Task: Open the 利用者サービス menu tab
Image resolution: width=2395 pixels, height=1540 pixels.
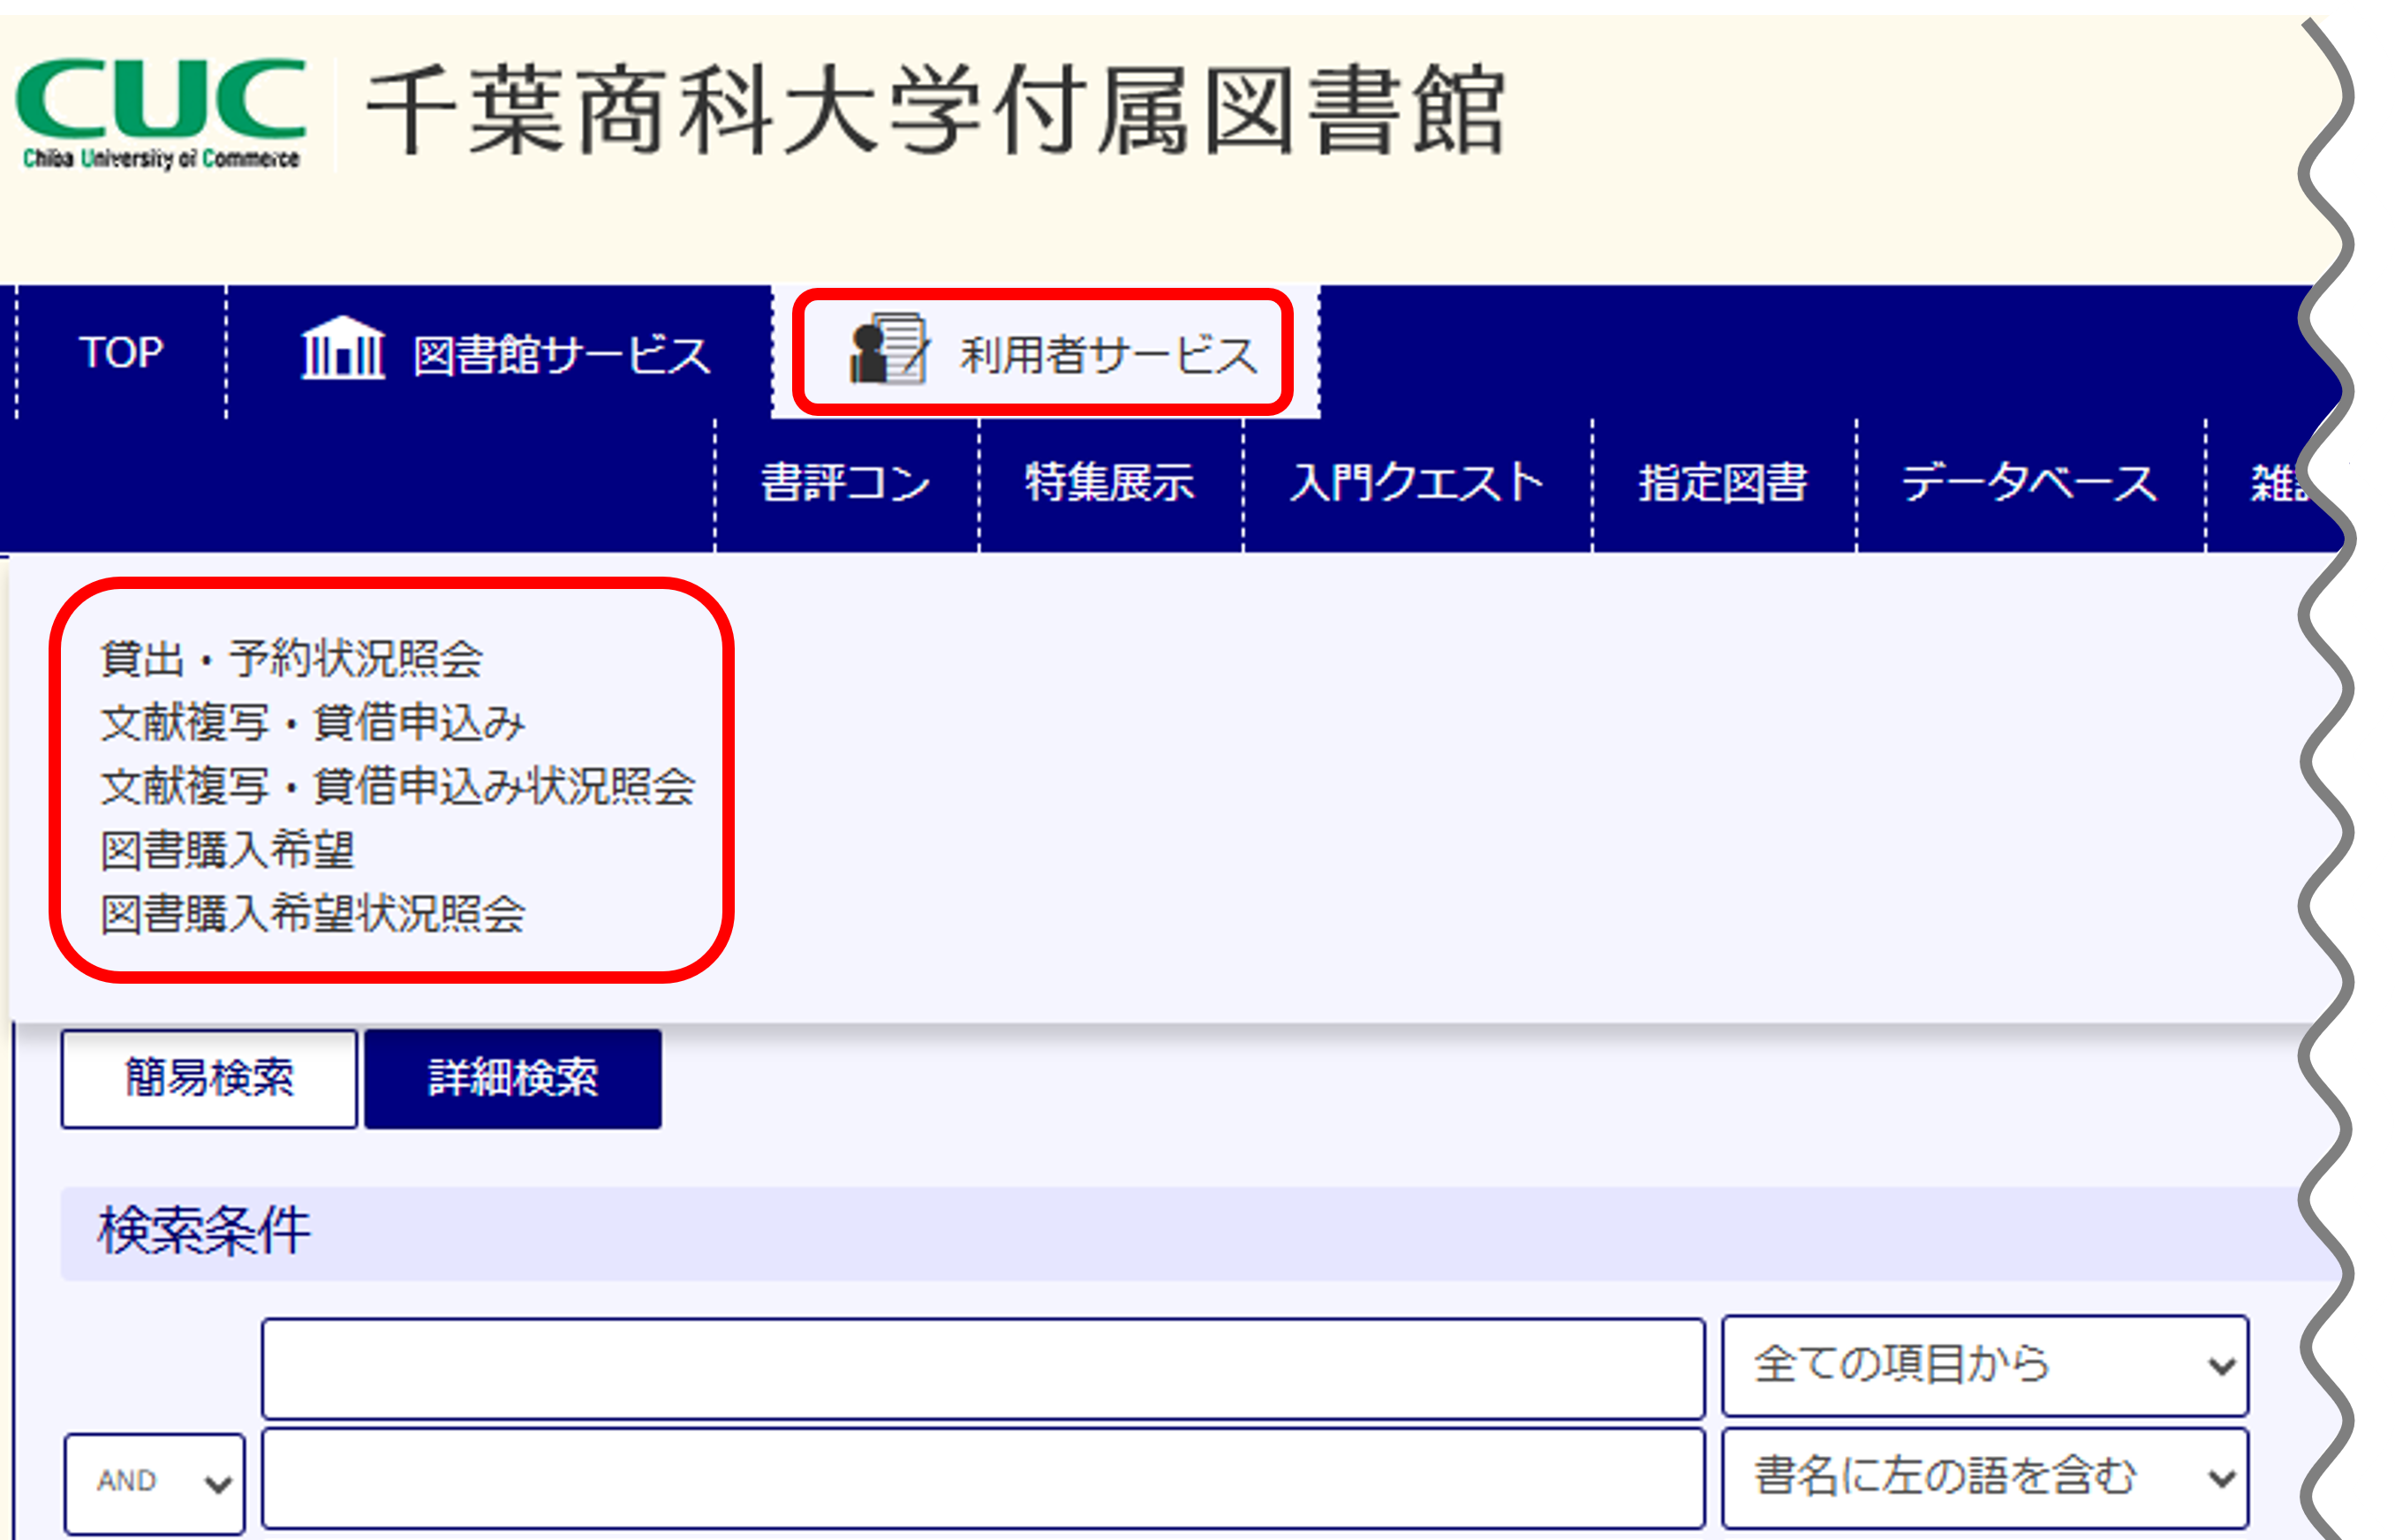Action: coord(1107,355)
